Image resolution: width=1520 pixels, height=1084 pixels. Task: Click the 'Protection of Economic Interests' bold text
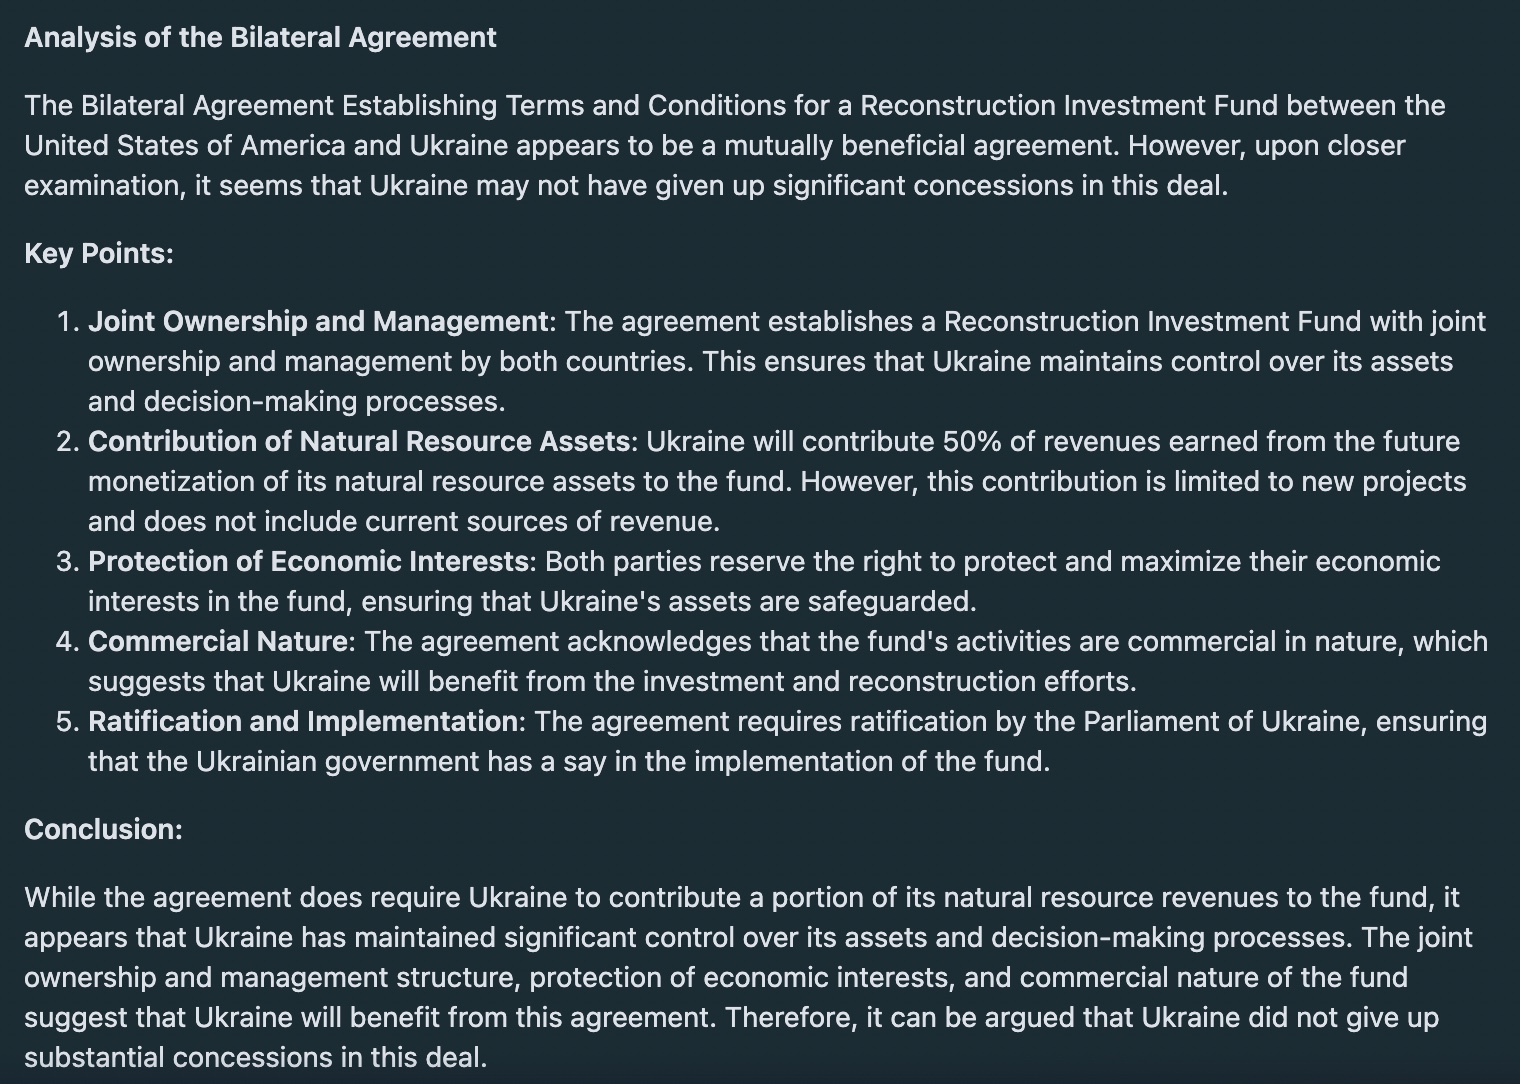308,562
